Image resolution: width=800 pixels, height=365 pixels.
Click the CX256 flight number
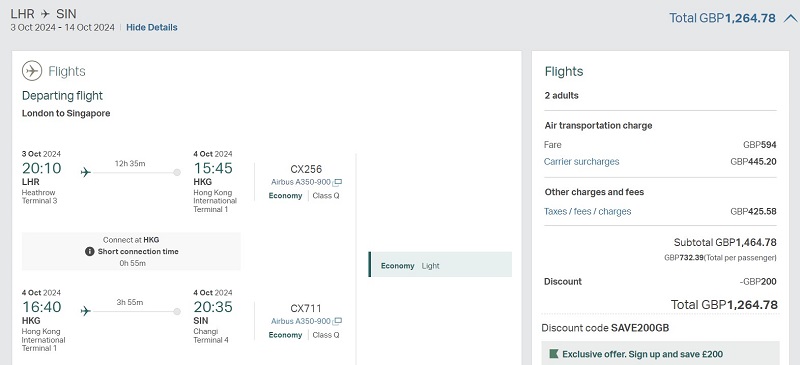[x=306, y=169]
